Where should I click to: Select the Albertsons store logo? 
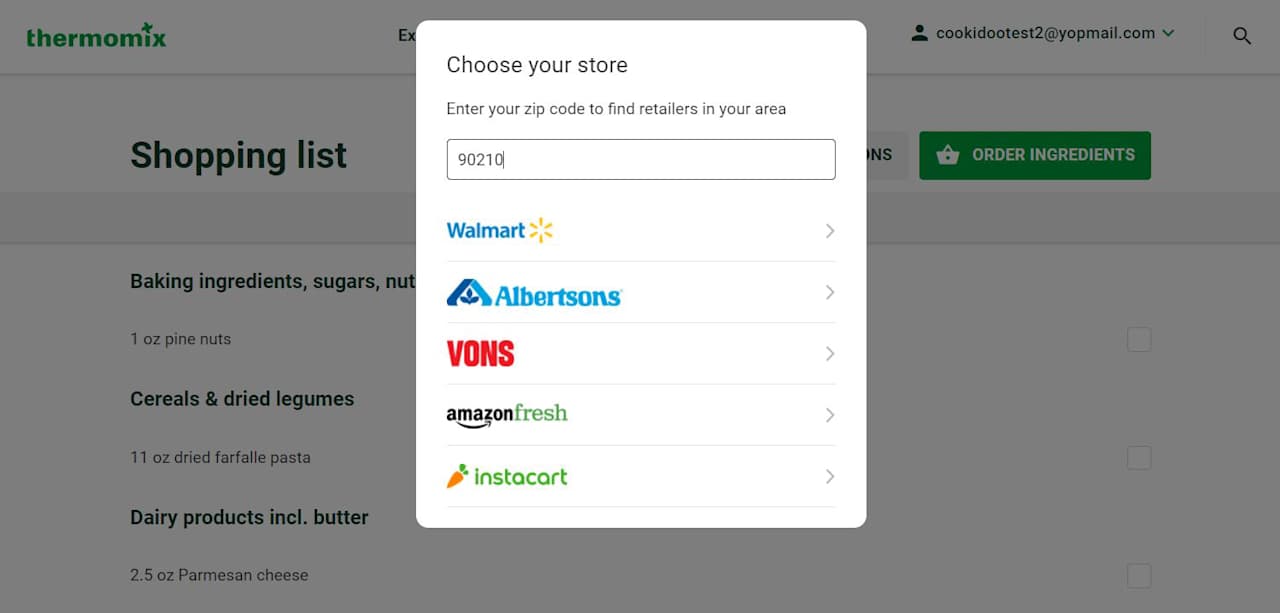[x=534, y=293]
